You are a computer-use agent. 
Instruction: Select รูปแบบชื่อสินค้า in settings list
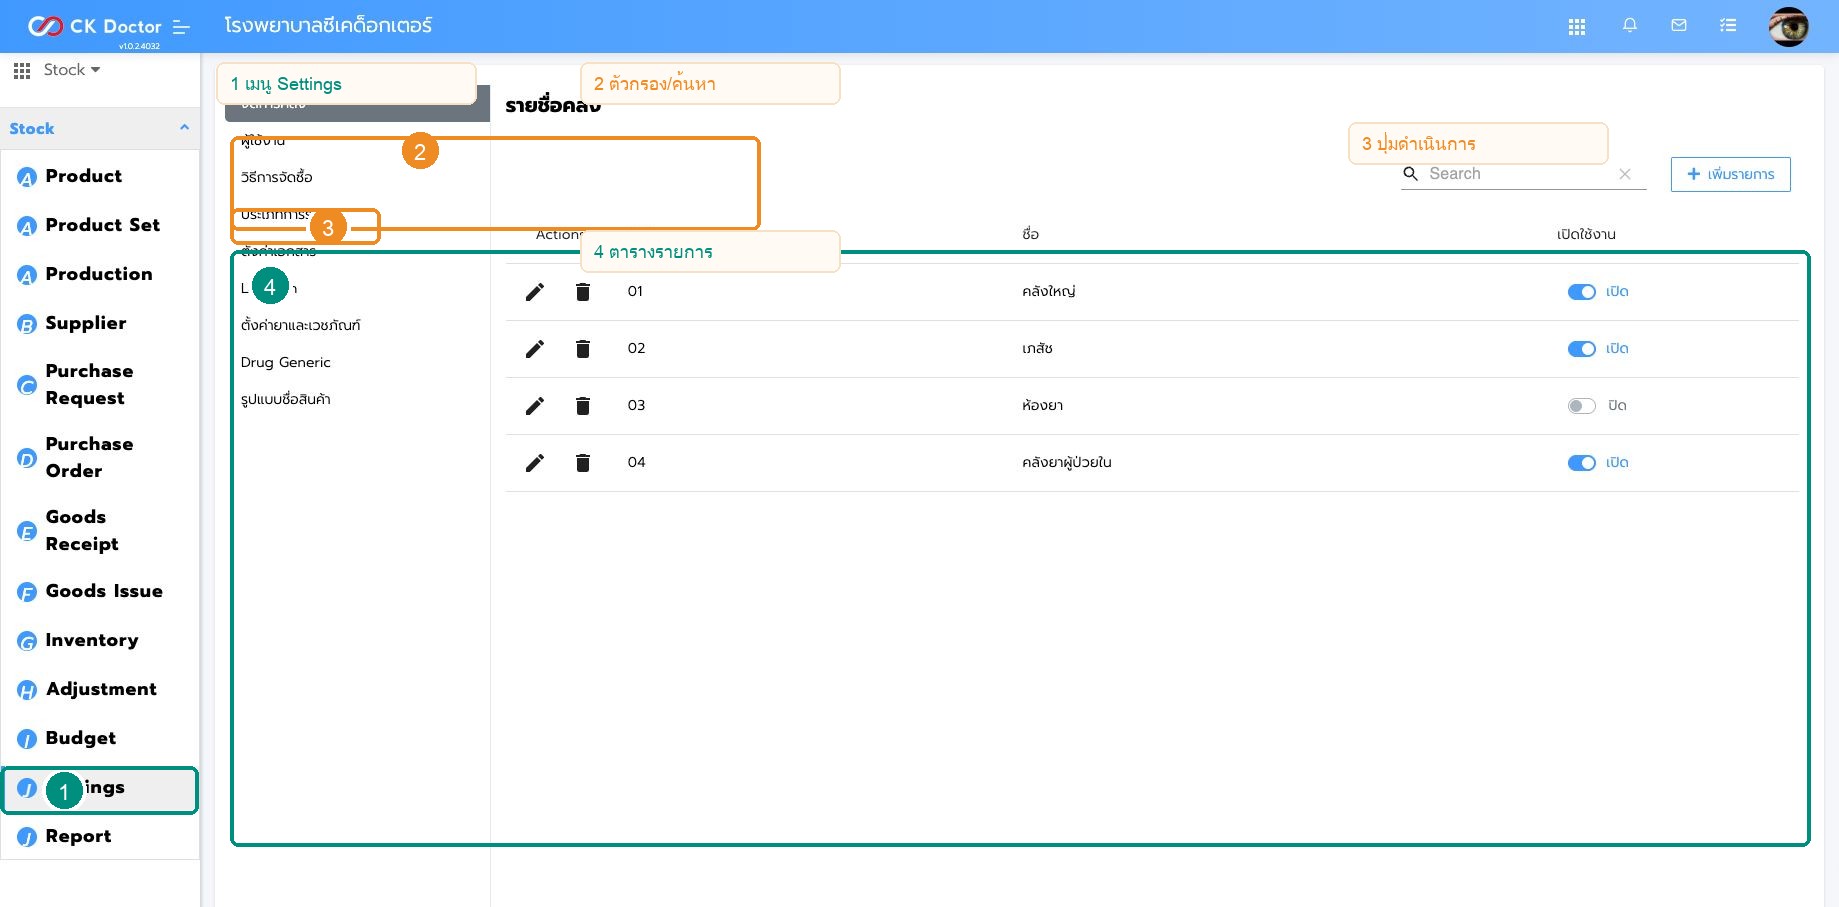[286, 400]
